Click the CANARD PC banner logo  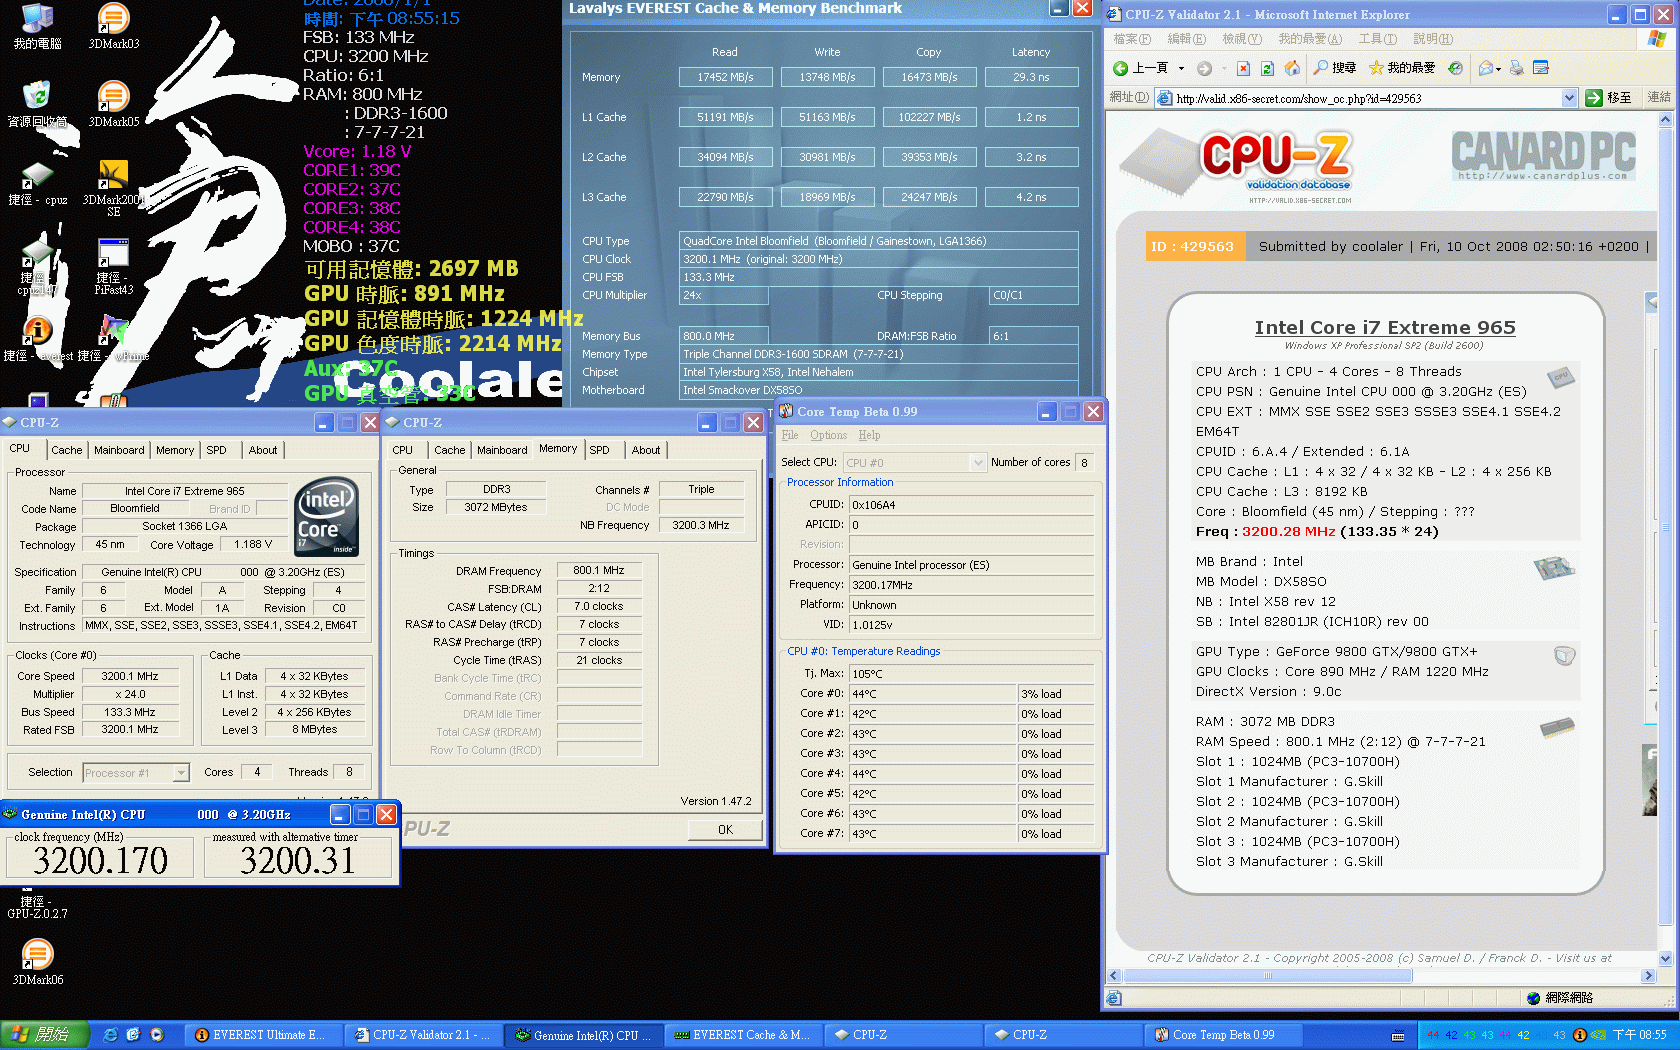pos(1543,156)
